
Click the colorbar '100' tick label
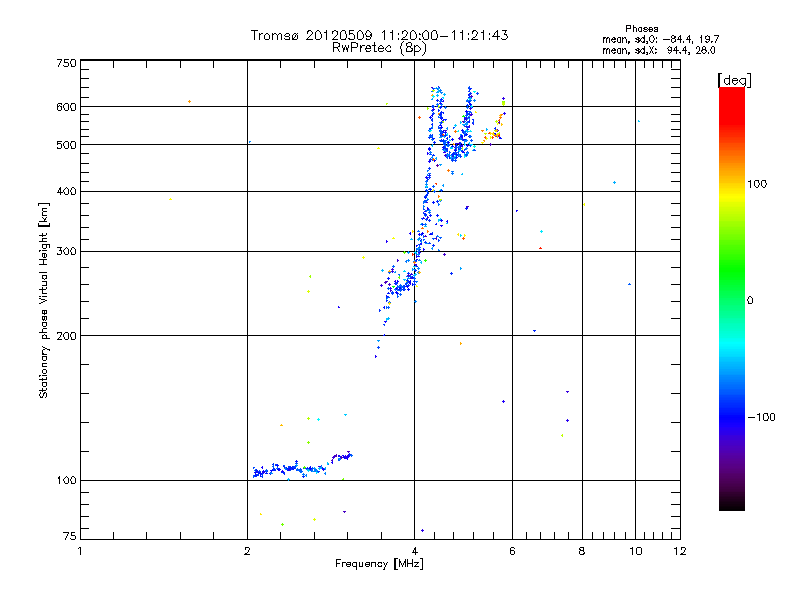757,184
